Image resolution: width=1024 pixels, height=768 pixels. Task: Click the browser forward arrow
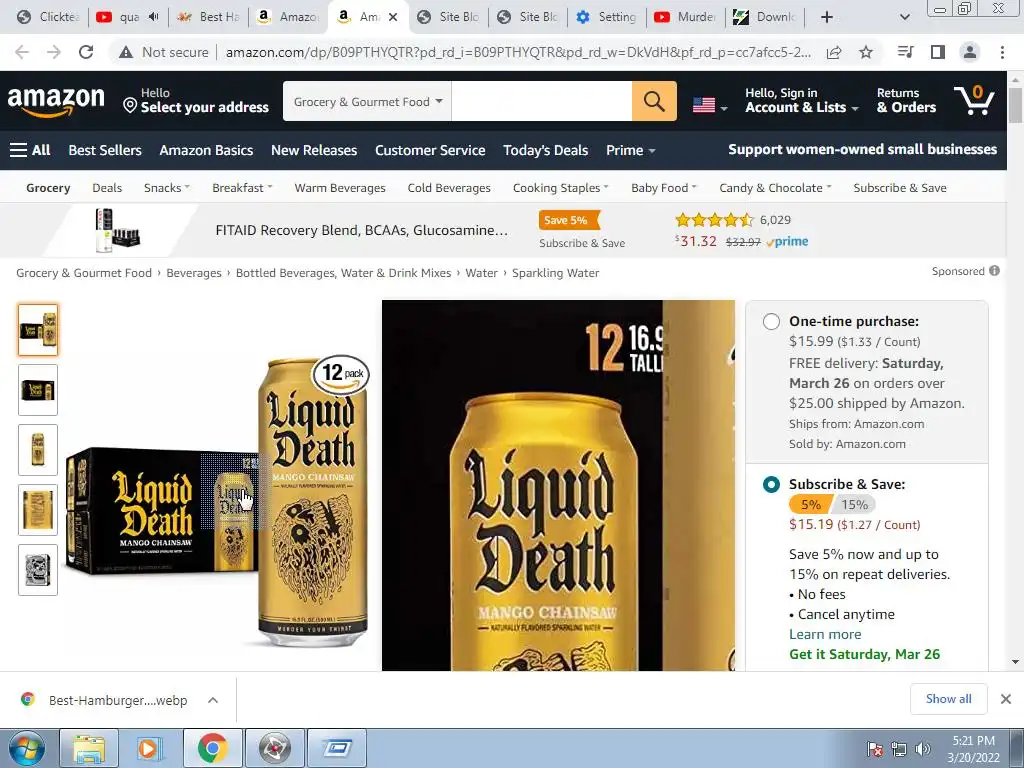[54, 52]
